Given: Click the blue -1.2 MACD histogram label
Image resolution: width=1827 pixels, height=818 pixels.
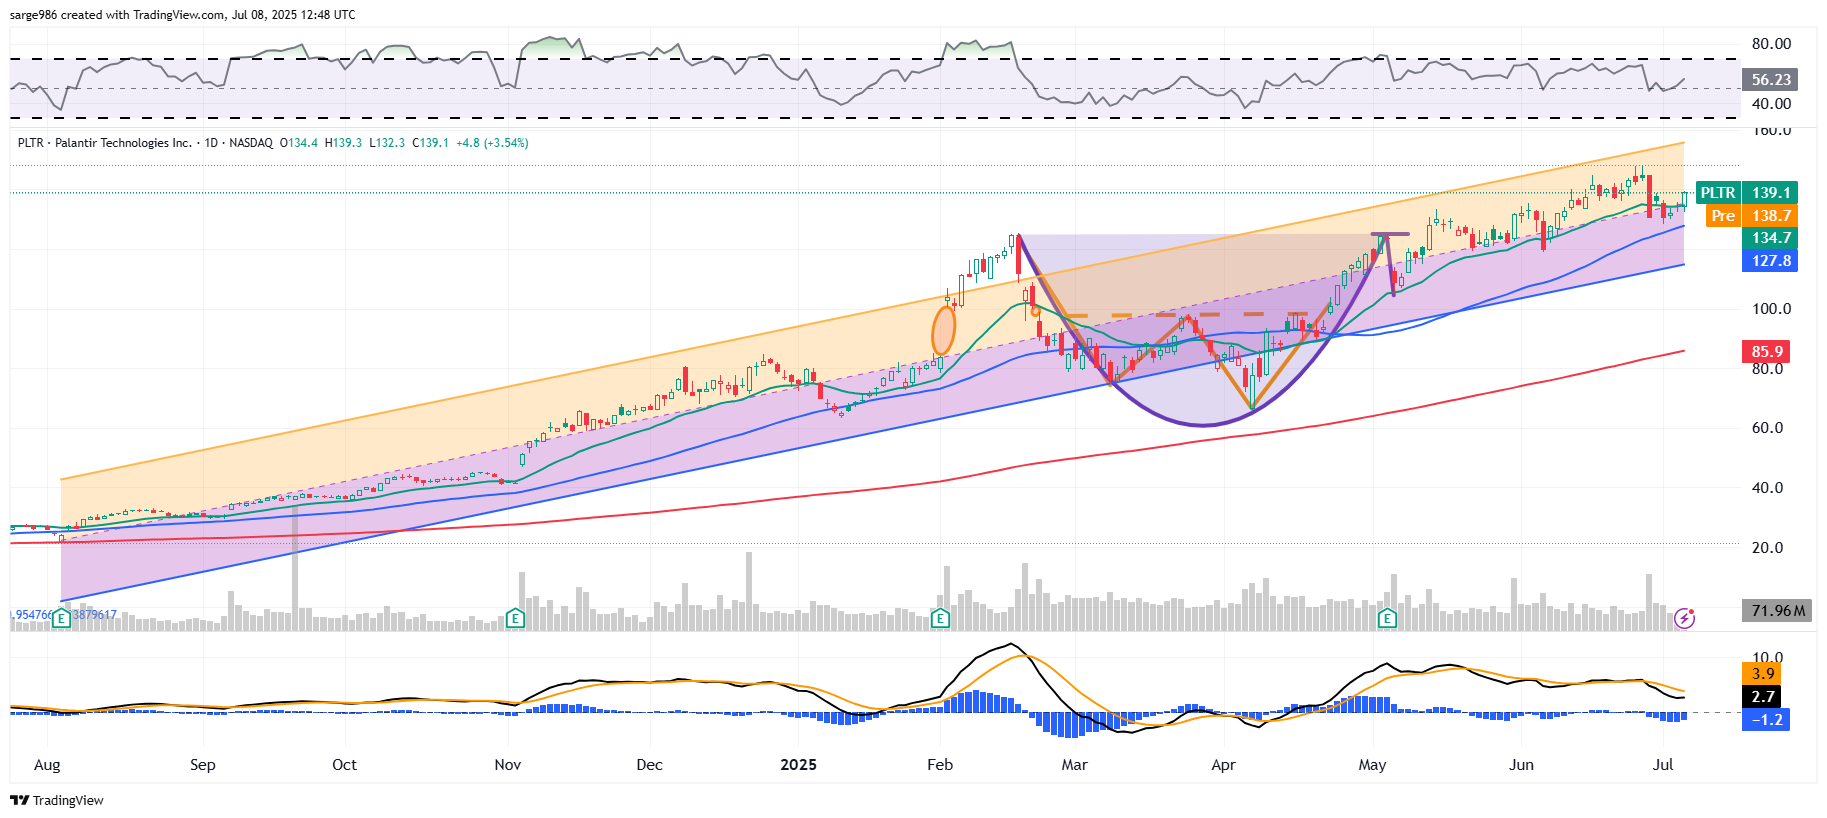Looking at the screenshot, I should click(1766, 720).
